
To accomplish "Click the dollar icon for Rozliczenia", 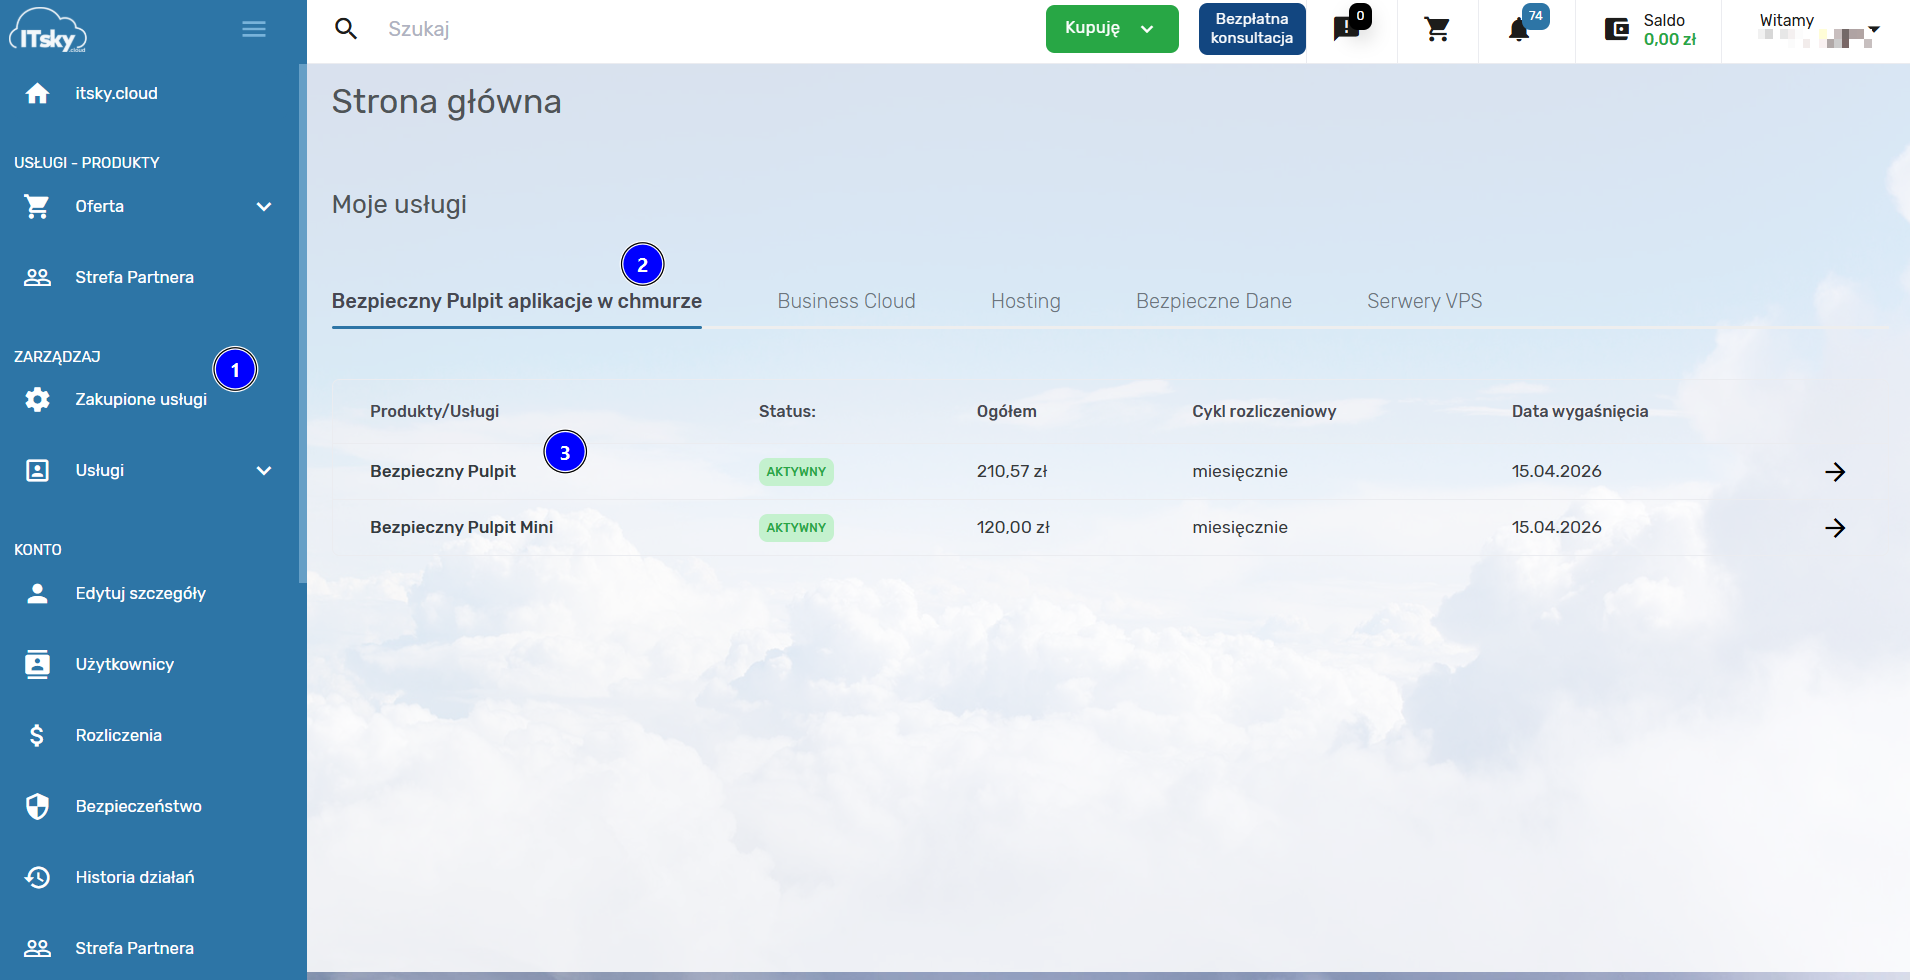I will pos(37,735).
